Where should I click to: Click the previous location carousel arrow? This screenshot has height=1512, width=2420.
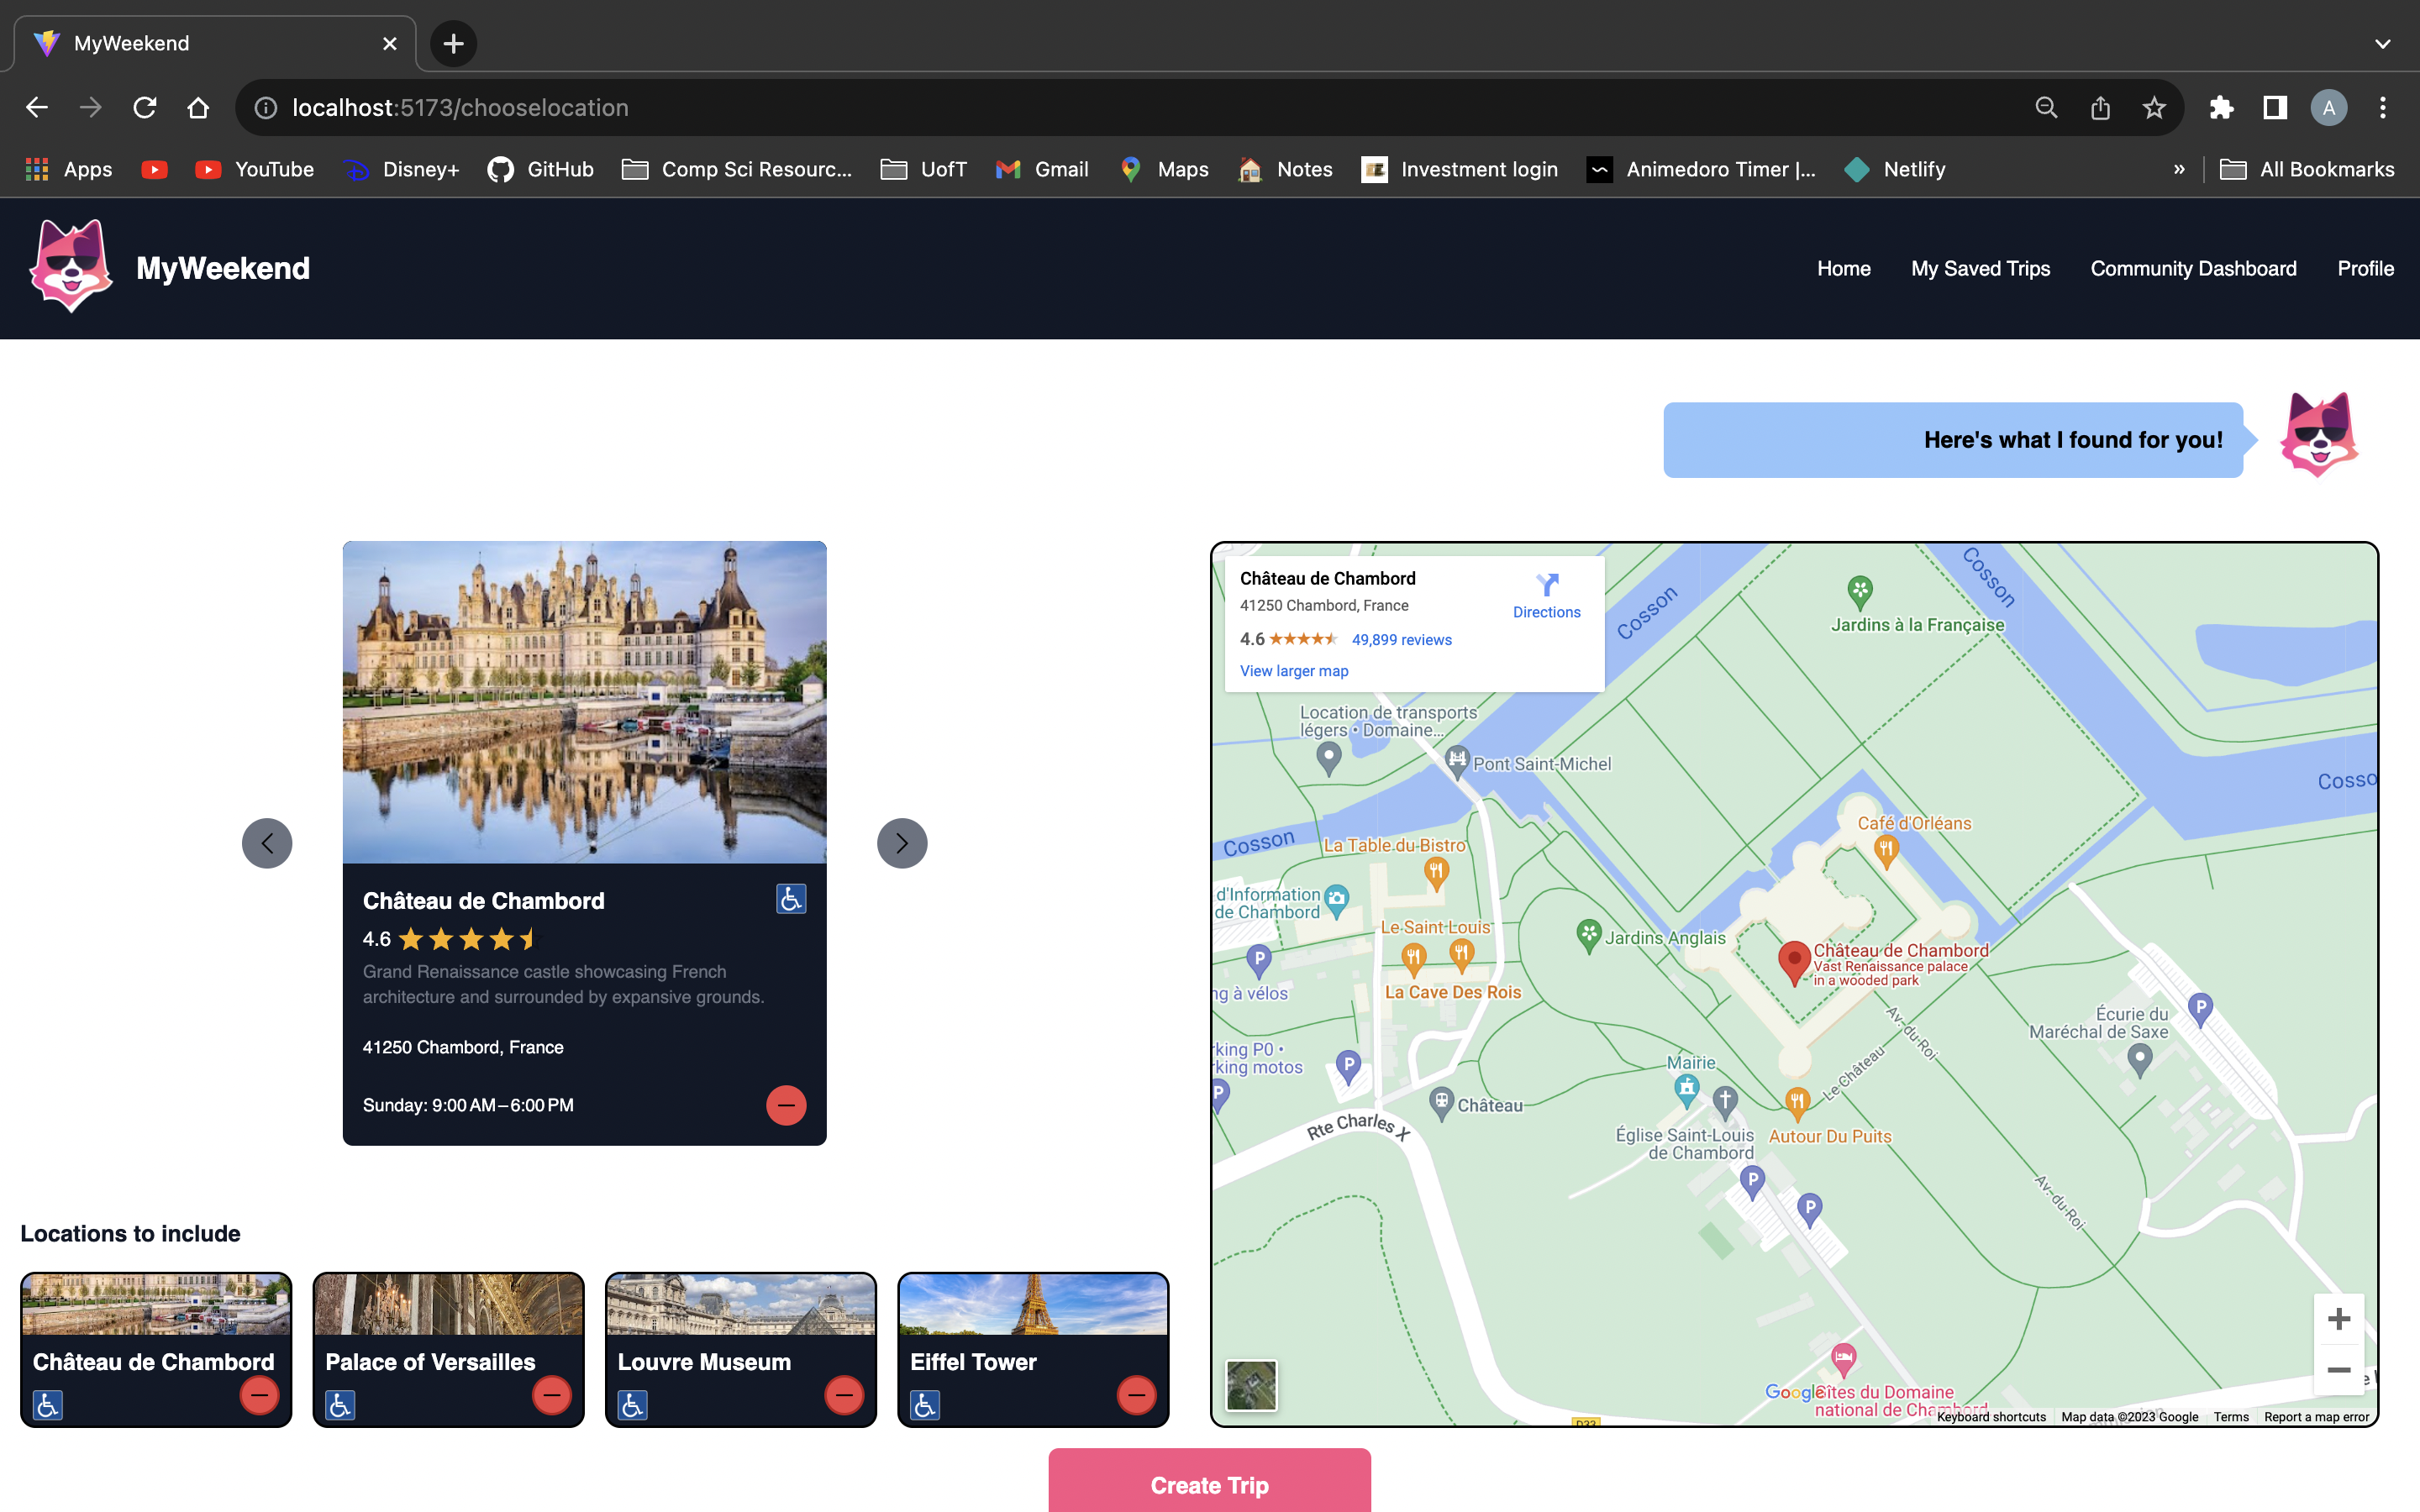coord(267,843)
